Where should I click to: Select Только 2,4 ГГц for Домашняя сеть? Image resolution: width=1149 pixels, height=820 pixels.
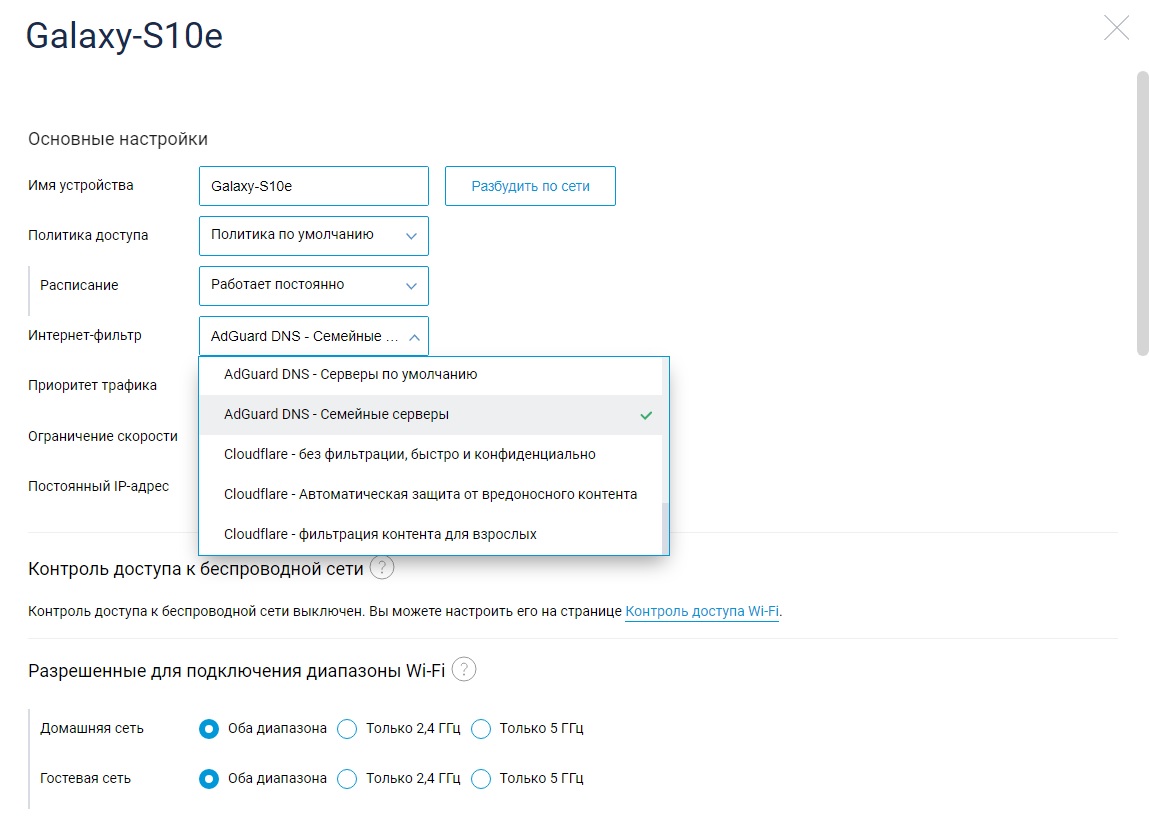347,729
